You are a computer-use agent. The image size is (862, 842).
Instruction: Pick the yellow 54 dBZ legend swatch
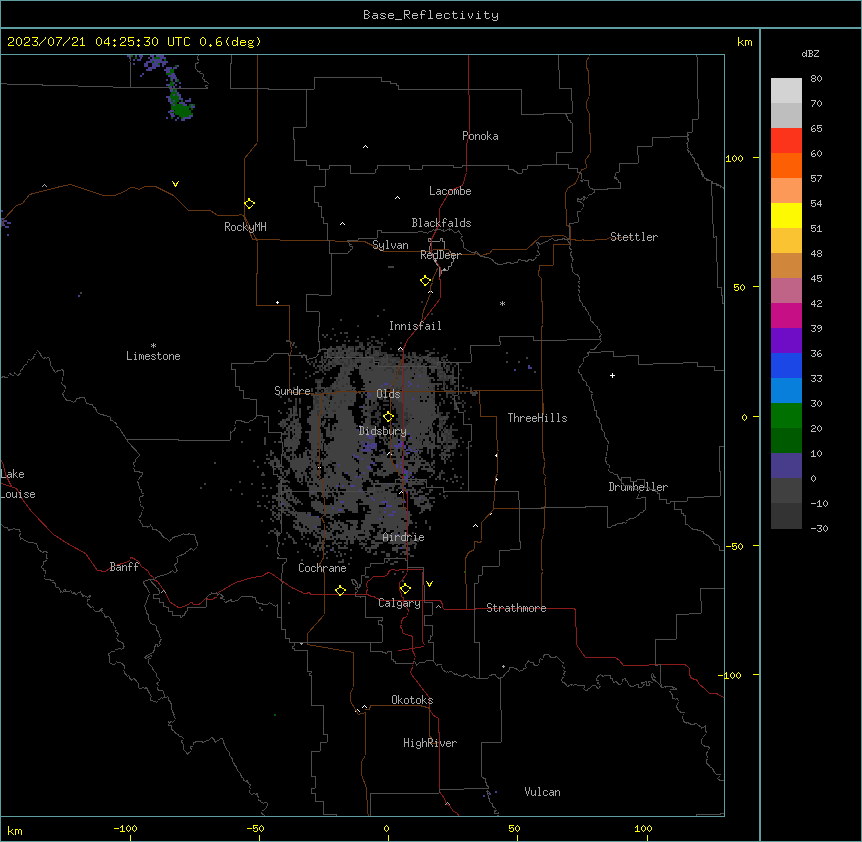click(786, 215)
